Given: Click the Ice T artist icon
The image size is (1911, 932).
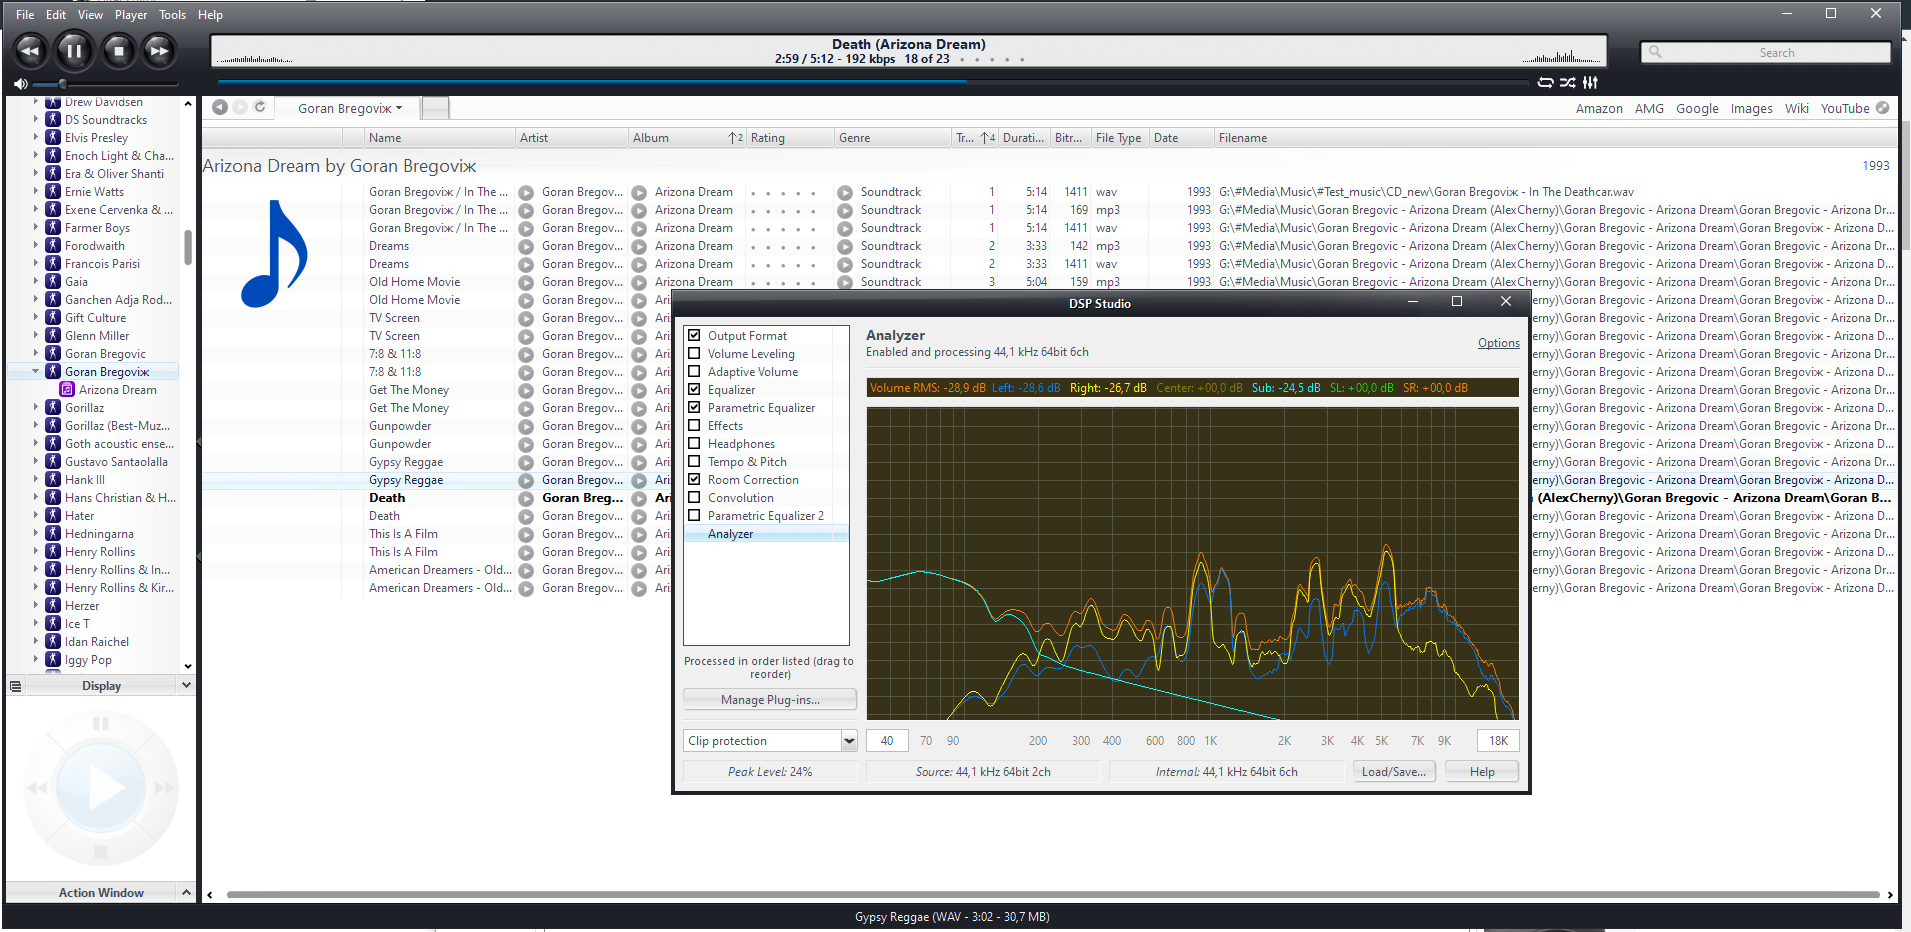Looking at the screenshot, I should coord(53,623).
